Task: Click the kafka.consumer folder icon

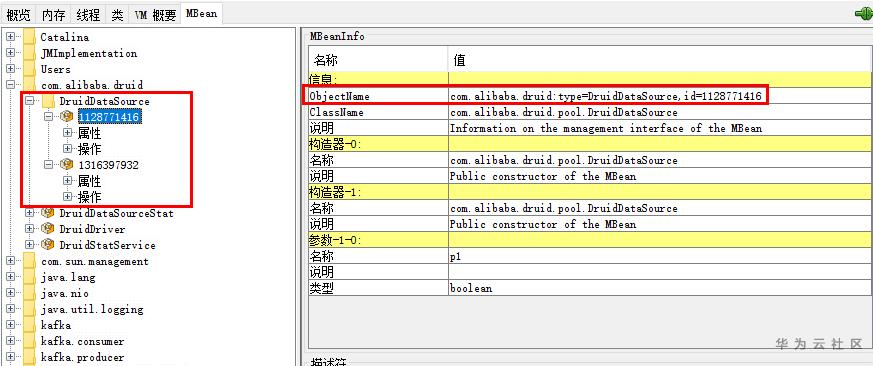Action: point(30,340)
